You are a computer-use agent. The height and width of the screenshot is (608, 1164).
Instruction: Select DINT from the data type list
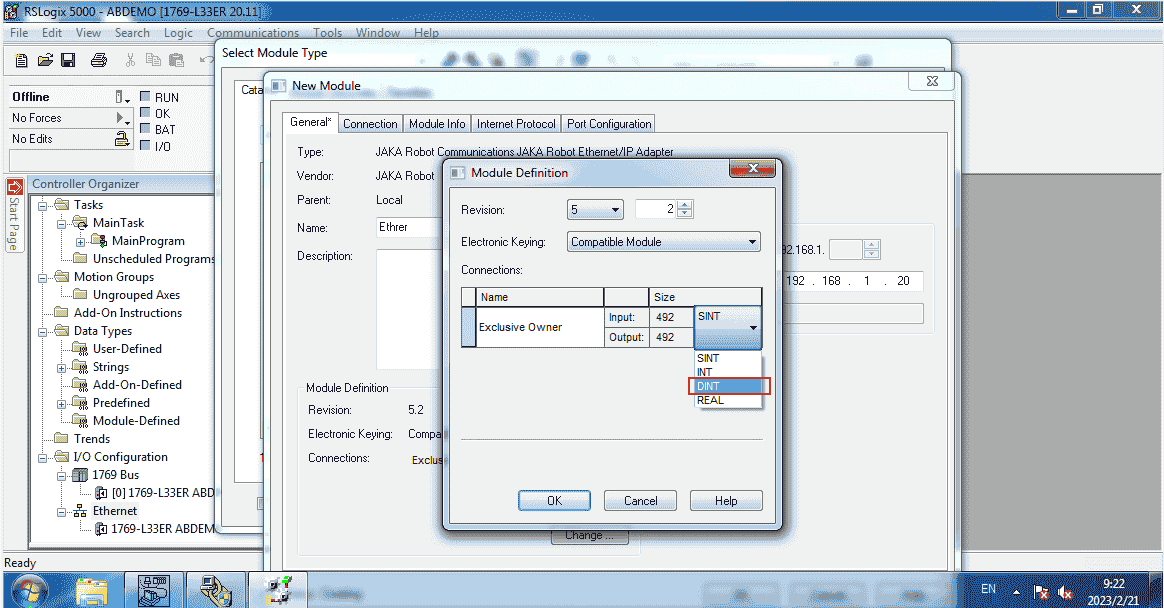click(x=728, y=386)
